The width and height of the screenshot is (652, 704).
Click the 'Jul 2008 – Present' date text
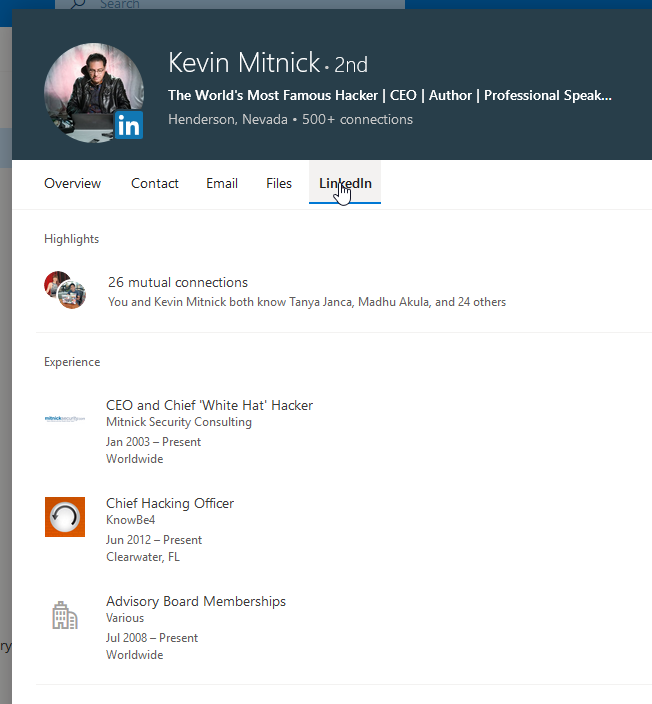[x=152, y=638]
